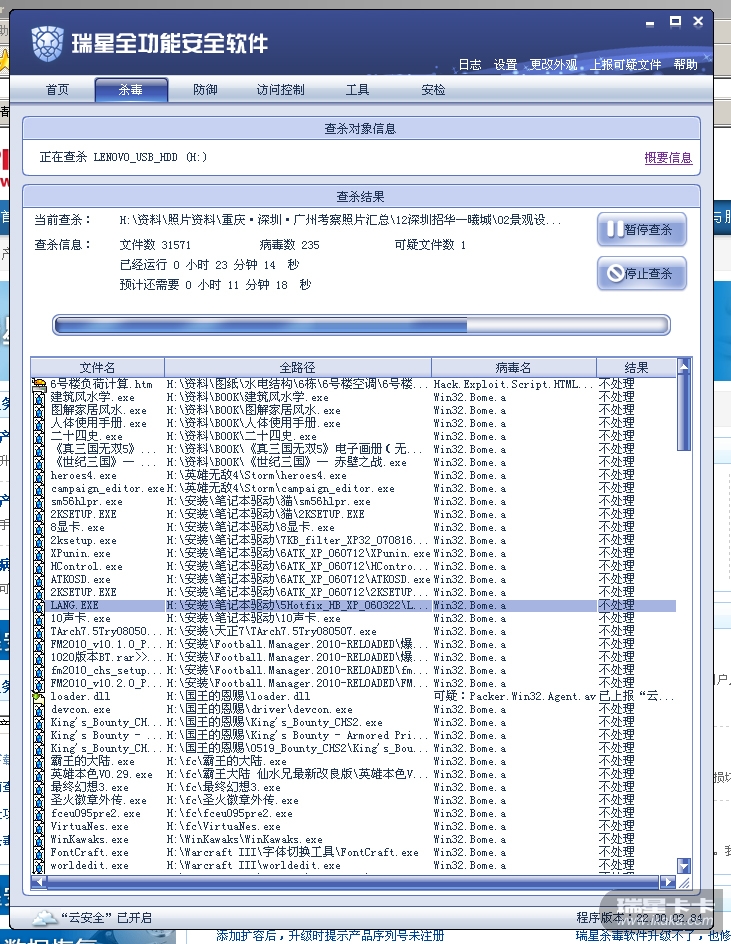Click the virus icon beside XPunin.exe
Image resolution: width=731 pixels, height=944 pixels.
click(x=39, y=553)
